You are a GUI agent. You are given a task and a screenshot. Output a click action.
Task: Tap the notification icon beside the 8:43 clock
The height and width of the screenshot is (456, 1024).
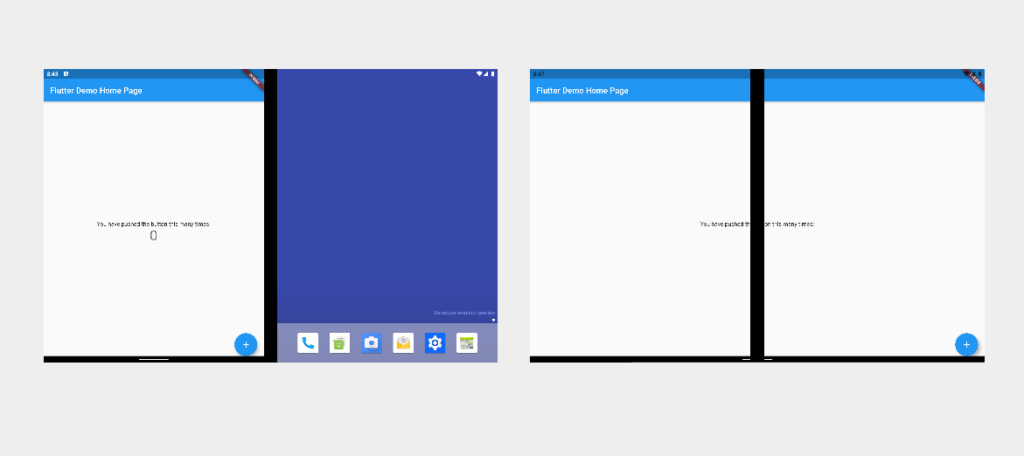coord(65,74)
